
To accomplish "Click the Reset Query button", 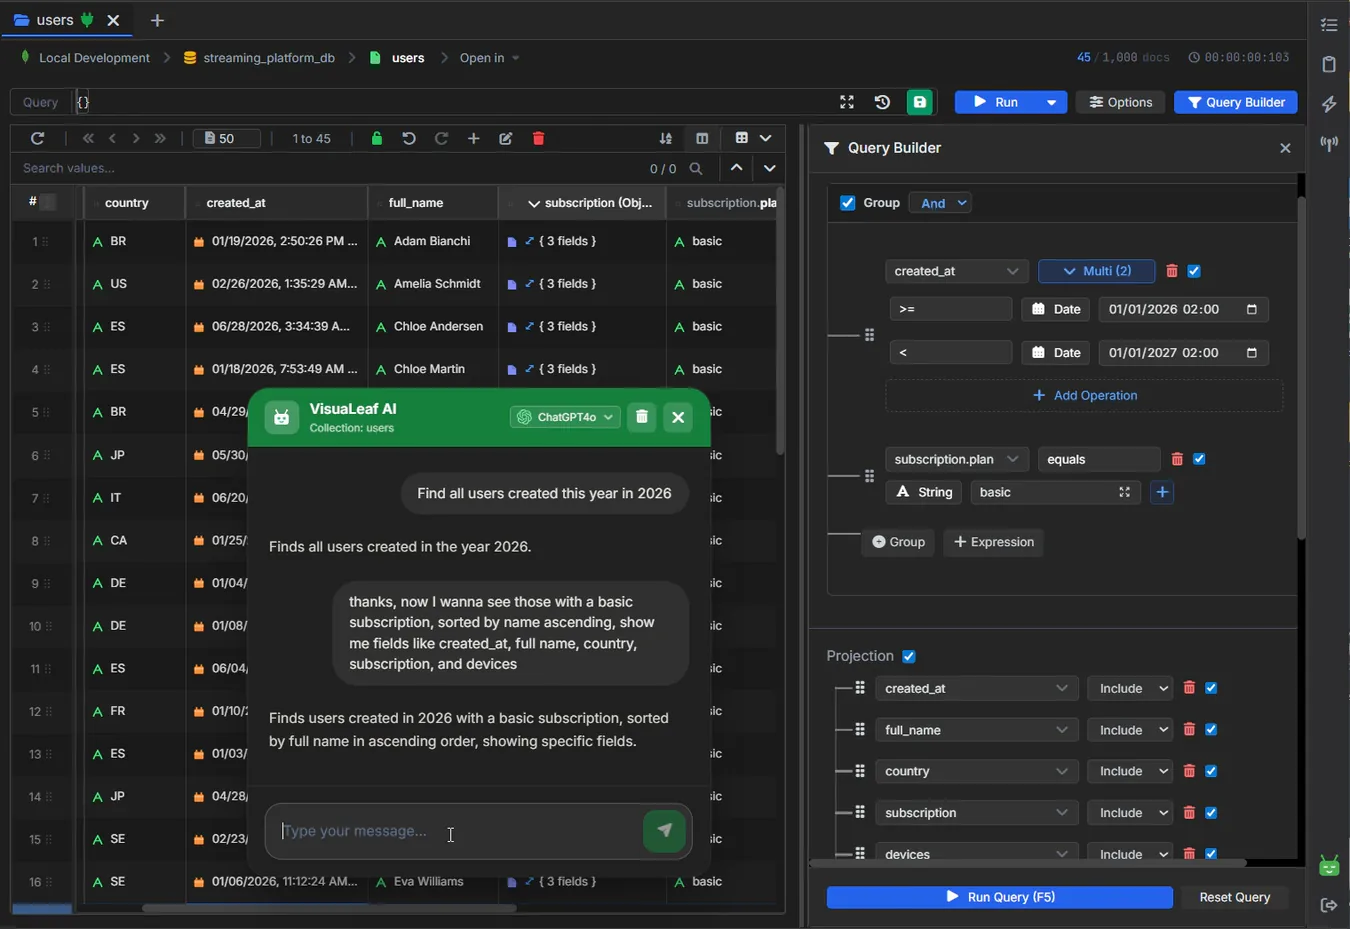I will [x=1235, y=897].
